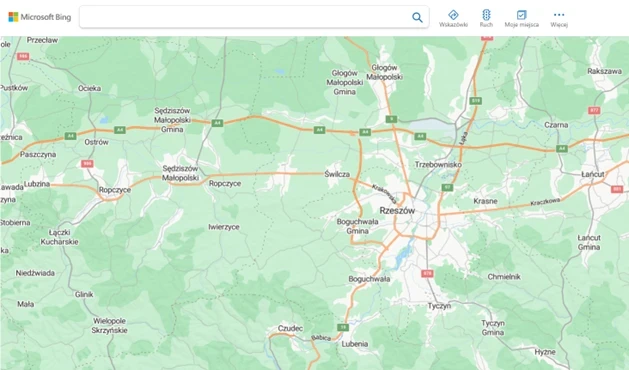Select the Rzeszów city label
629x370 pixels.
397,211
